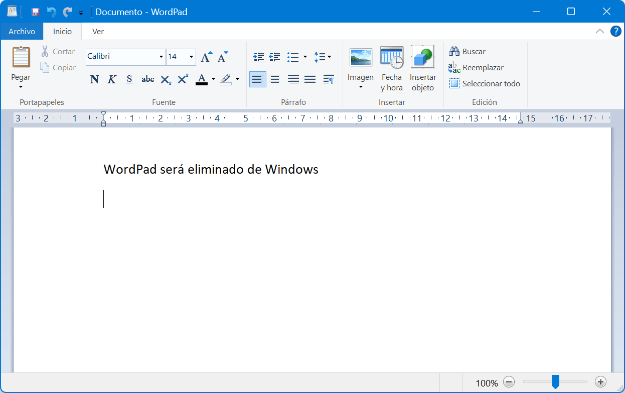Insert Fecha y hora

tap(391, 69)
